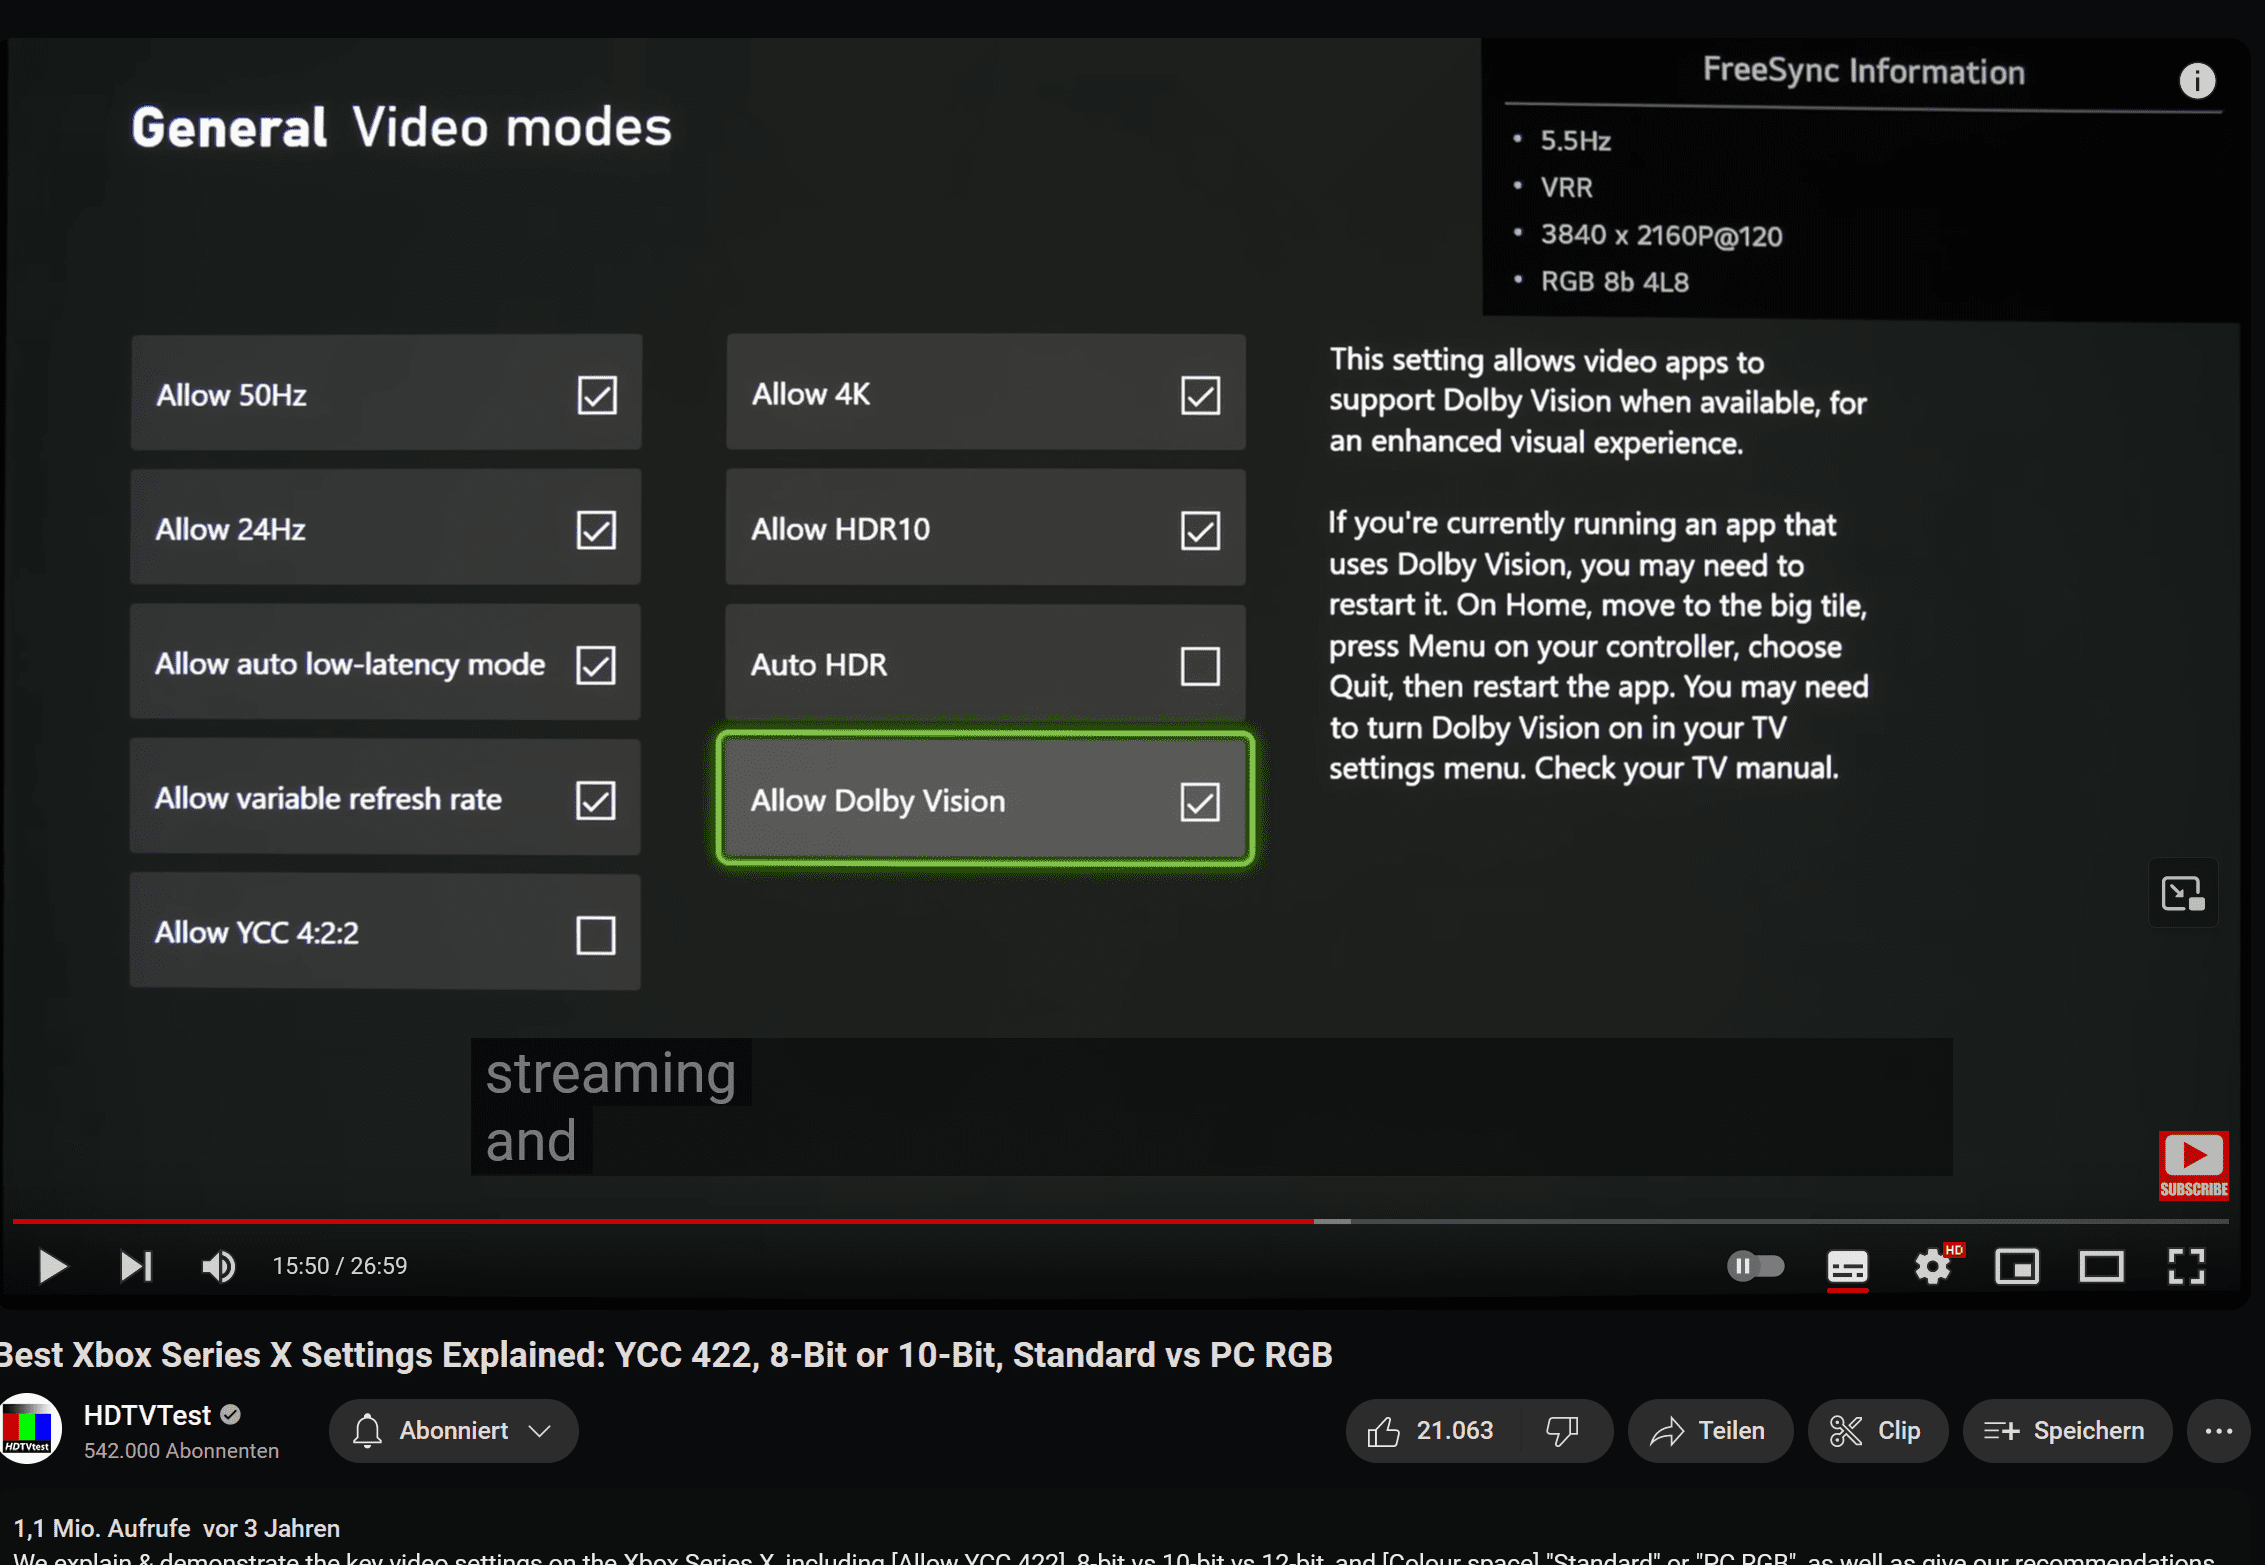Viewport: 2265px width, 1565px height.
Task: Open more actions three-dots menu
Action: click(x=2219, y=1431)
